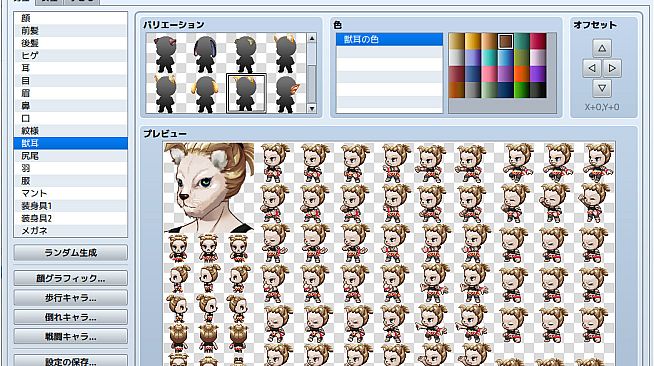Image resolution: width=654 pixels, height=366 pixels.
Task: Select 装身具2 in the parts list
Action: click(70, 218)
